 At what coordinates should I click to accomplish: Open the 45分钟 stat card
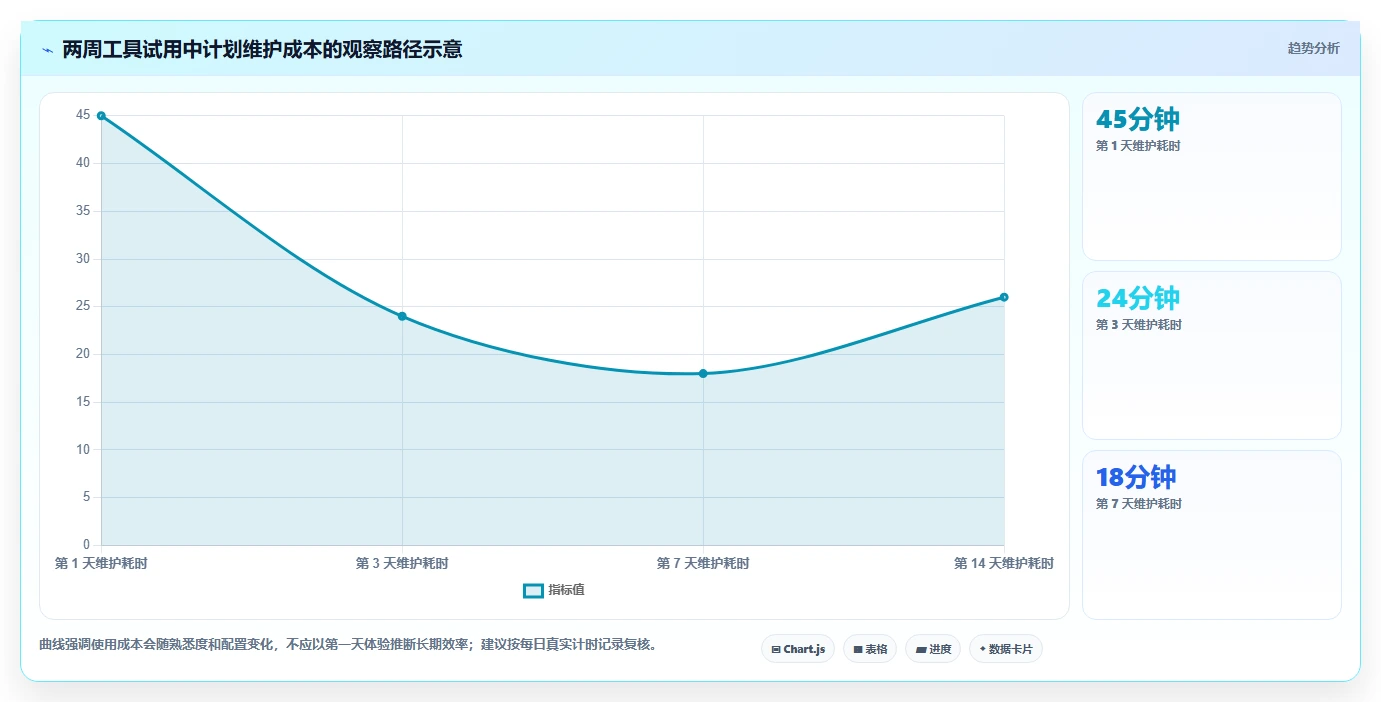pyautogui.click(x=1211, y=177)
